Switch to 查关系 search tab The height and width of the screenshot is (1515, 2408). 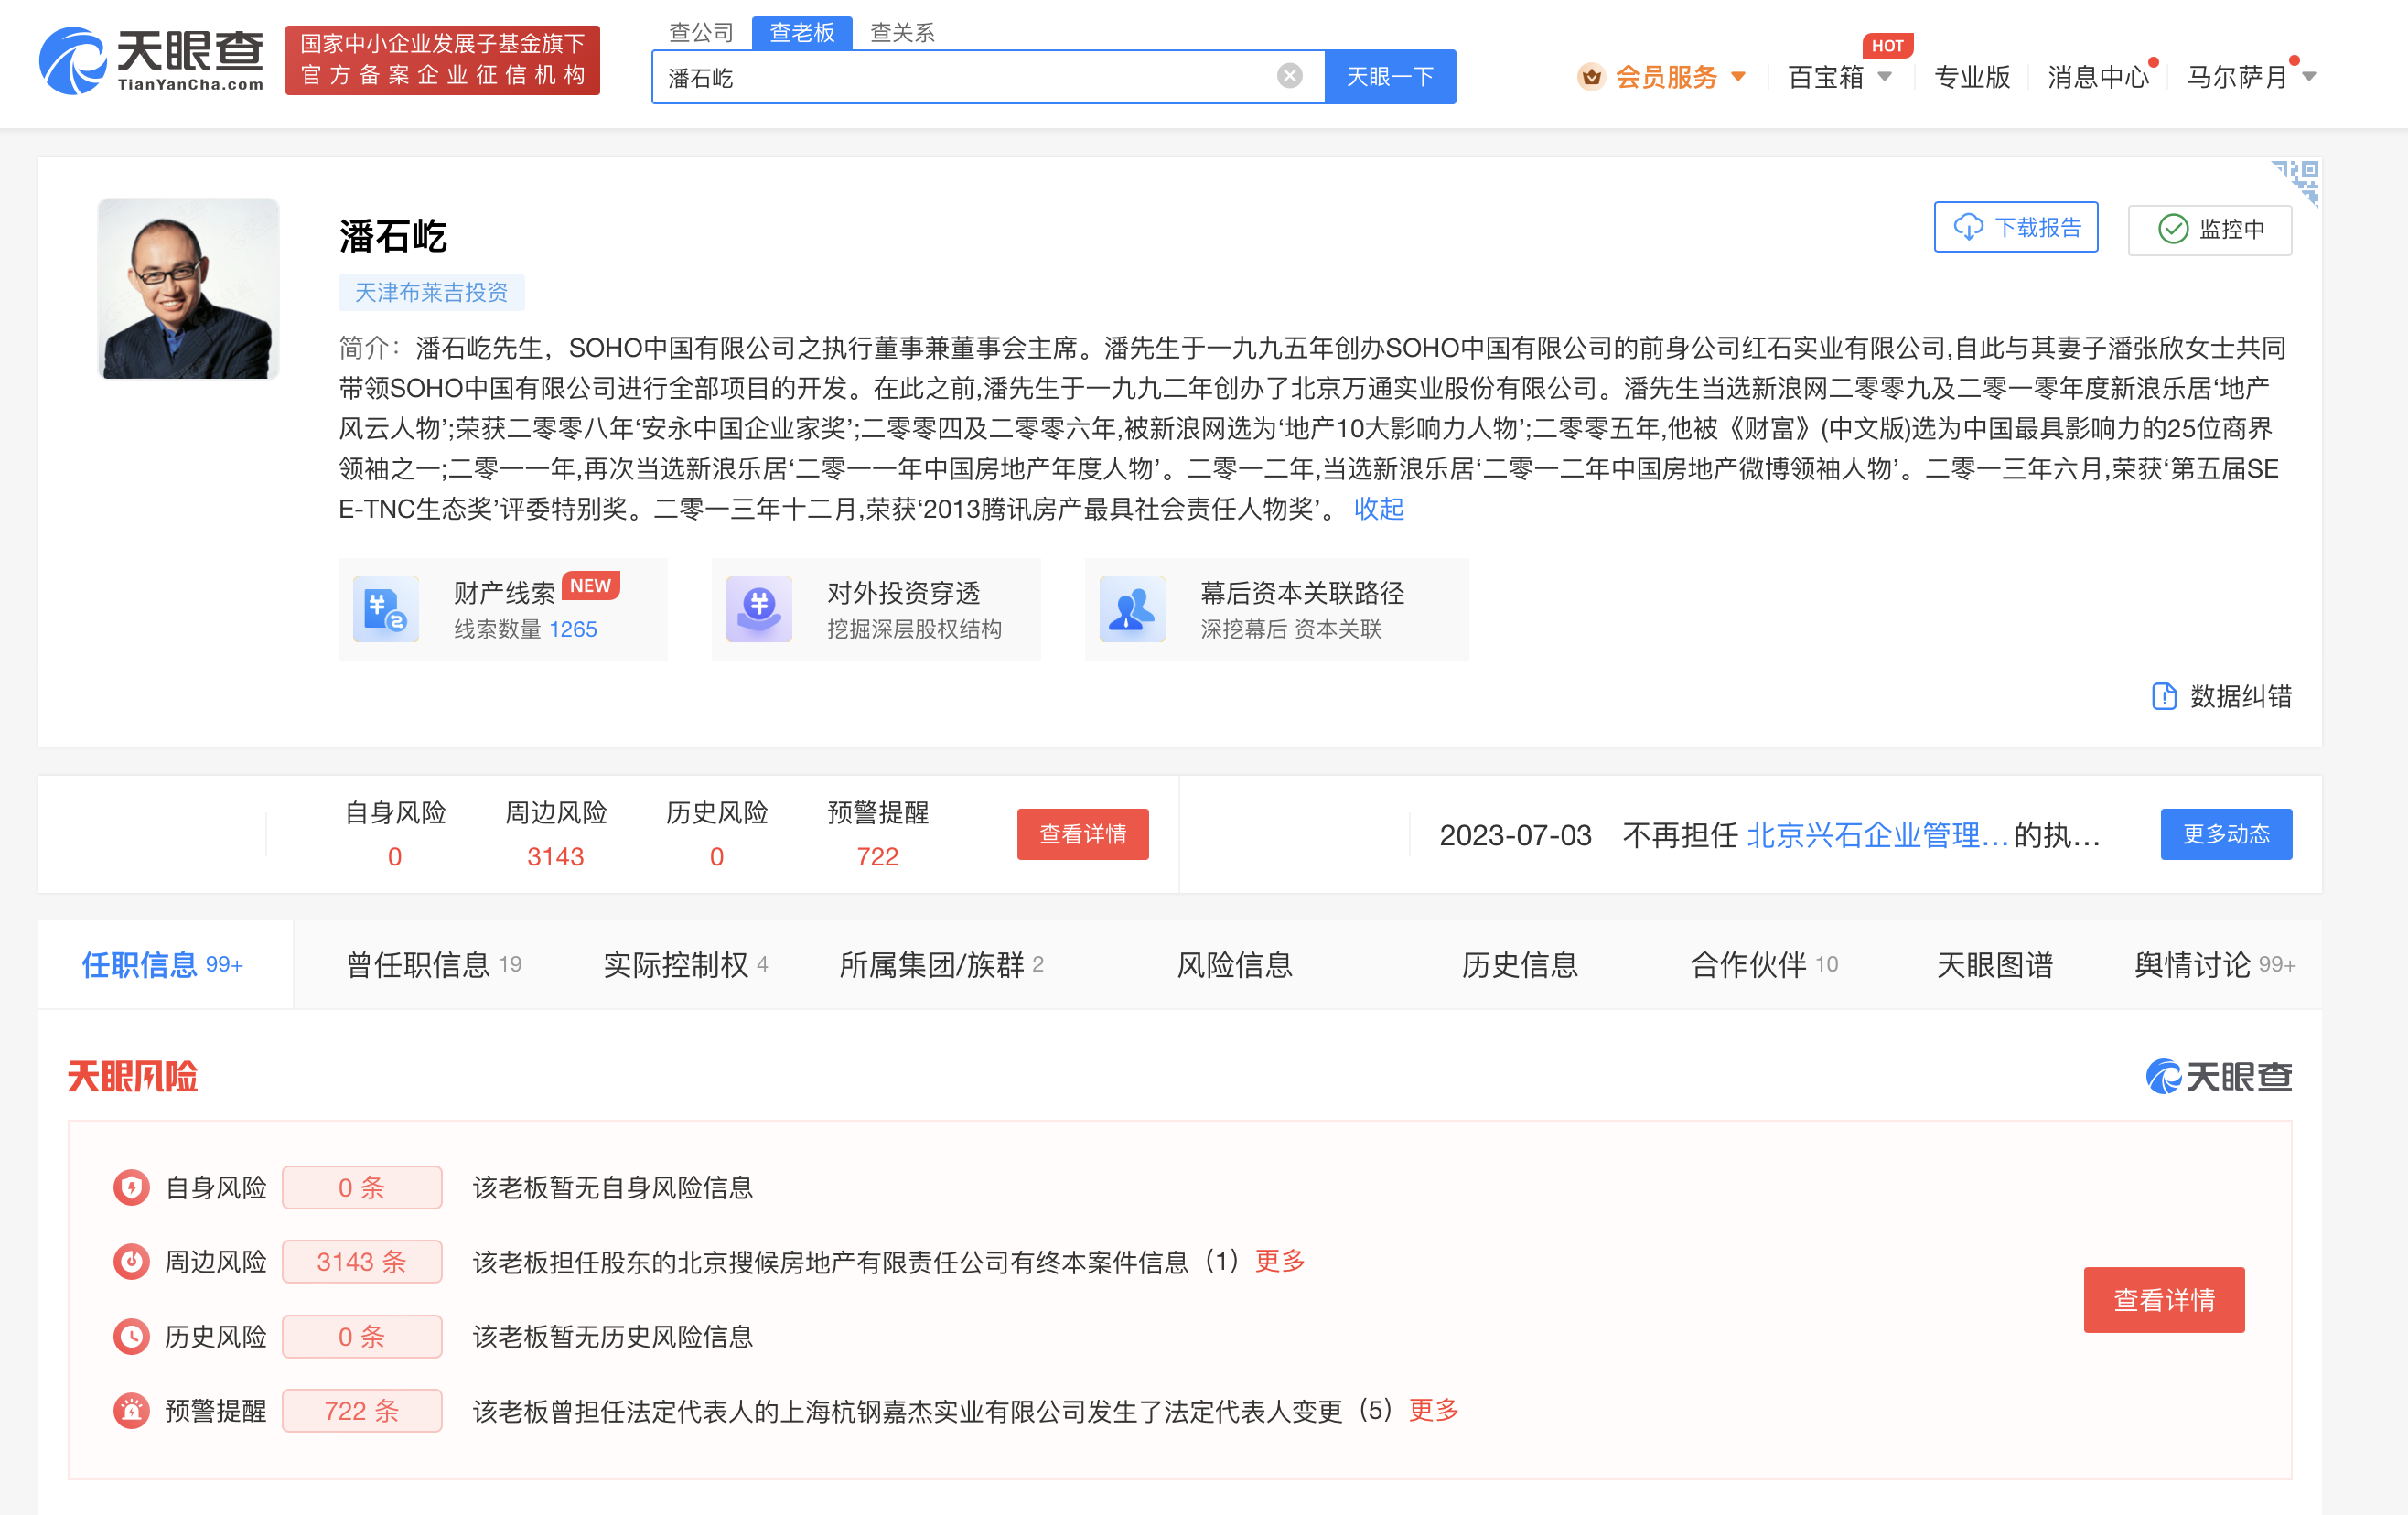[x=902, y=33]
